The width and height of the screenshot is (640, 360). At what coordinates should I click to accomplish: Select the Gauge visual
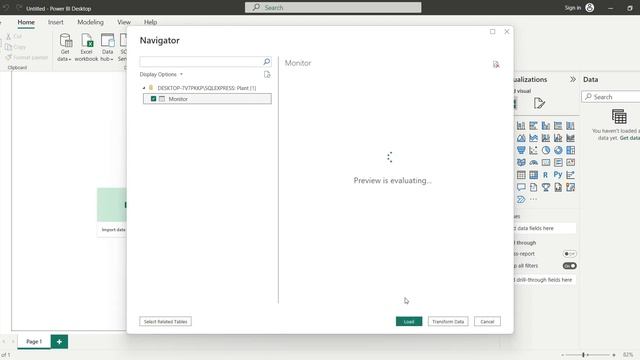tap(533, 162)
